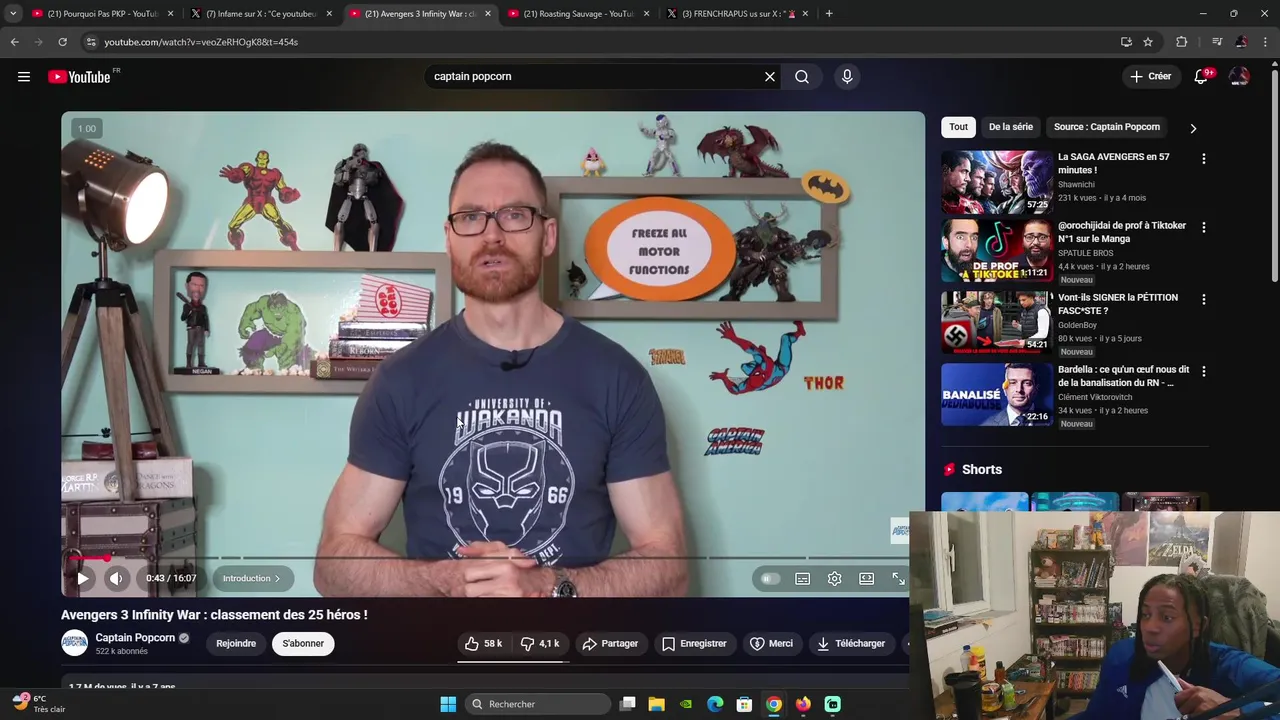Switch to FRENCHRAPUS sur X browser tab
The image size is (1280, 720).
coord(738,14)
